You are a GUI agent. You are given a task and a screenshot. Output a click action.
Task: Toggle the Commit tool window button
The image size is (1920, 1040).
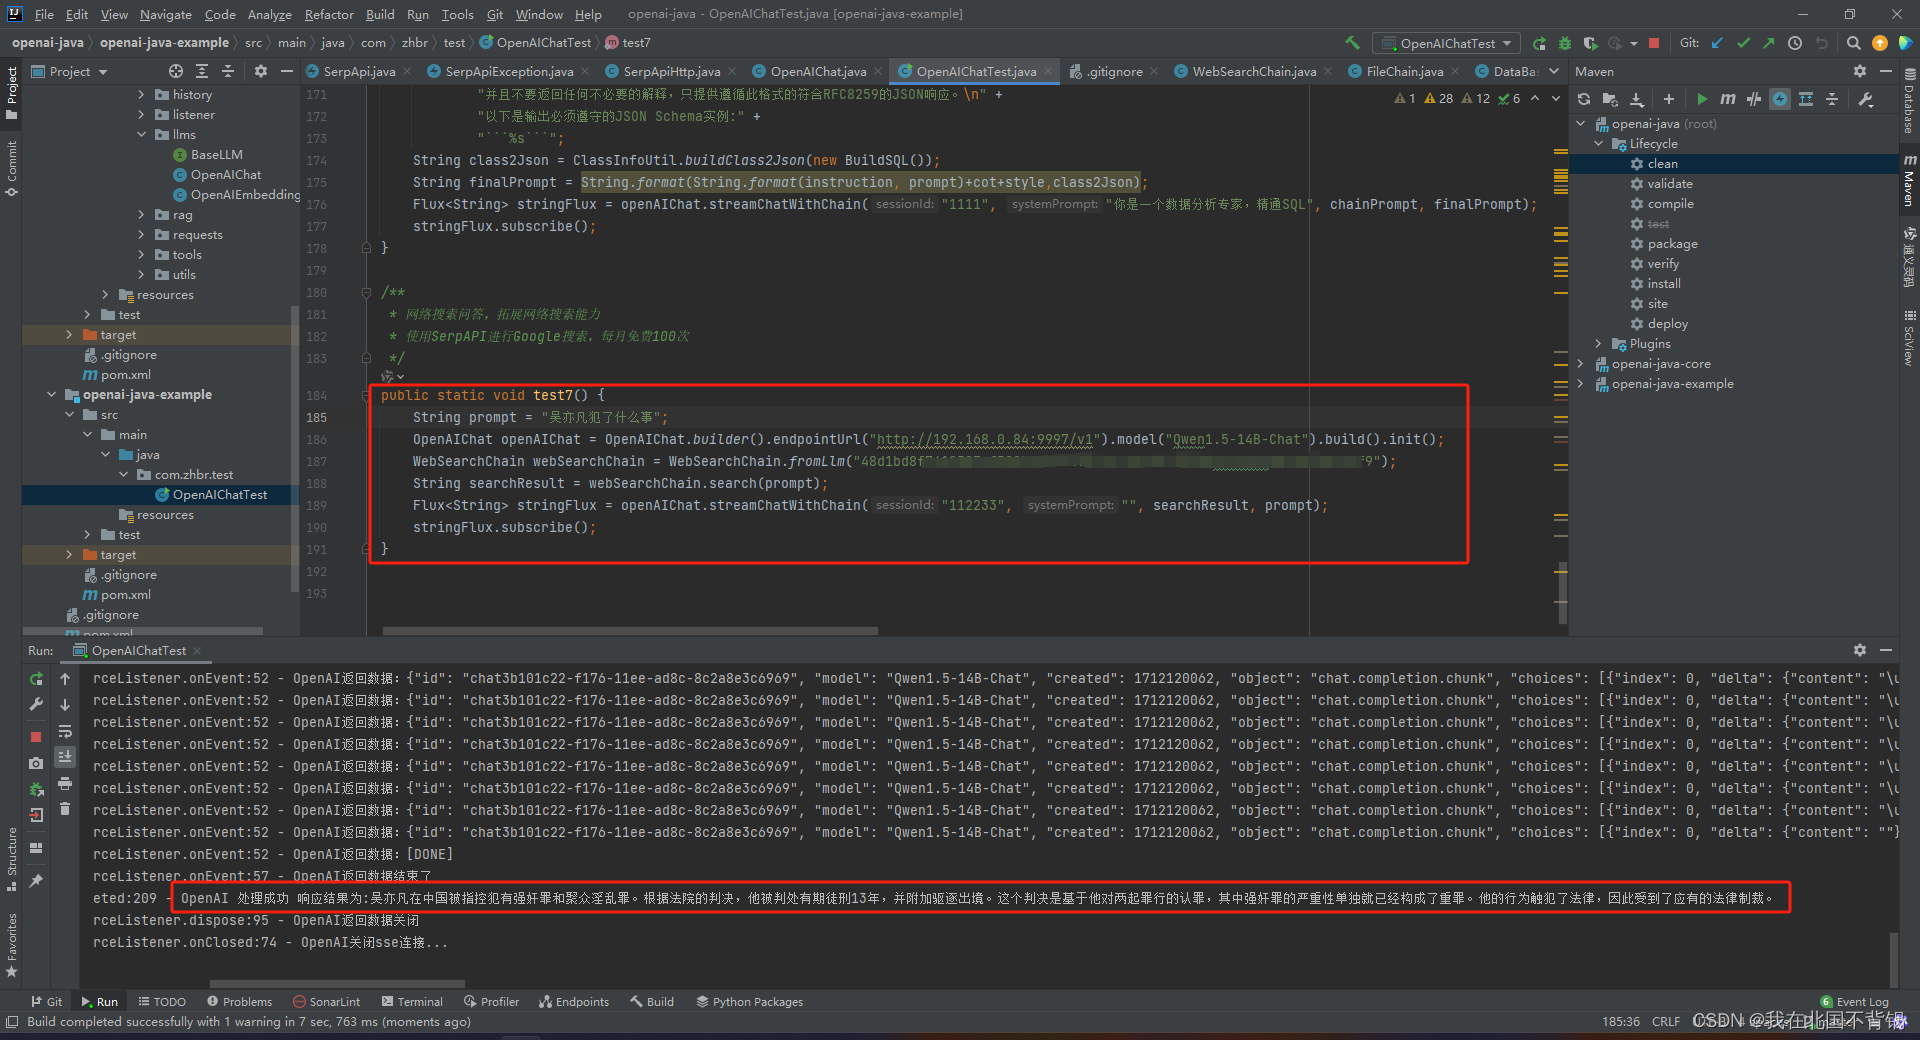11,167
